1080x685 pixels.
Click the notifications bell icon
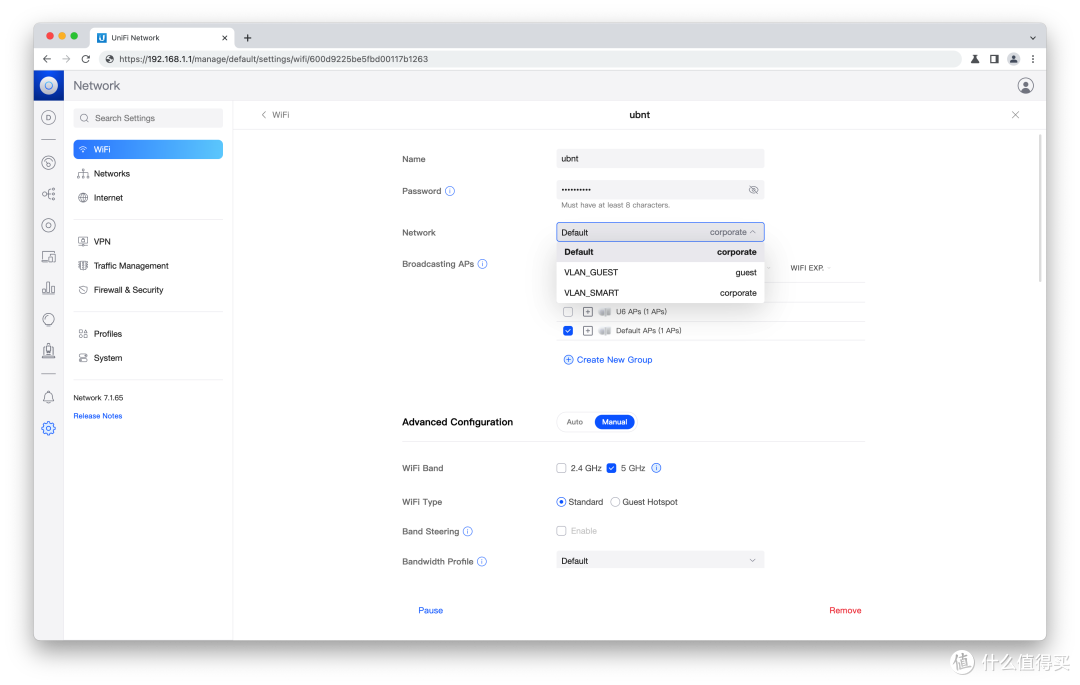pyautogui.click(x=48, y=397)
